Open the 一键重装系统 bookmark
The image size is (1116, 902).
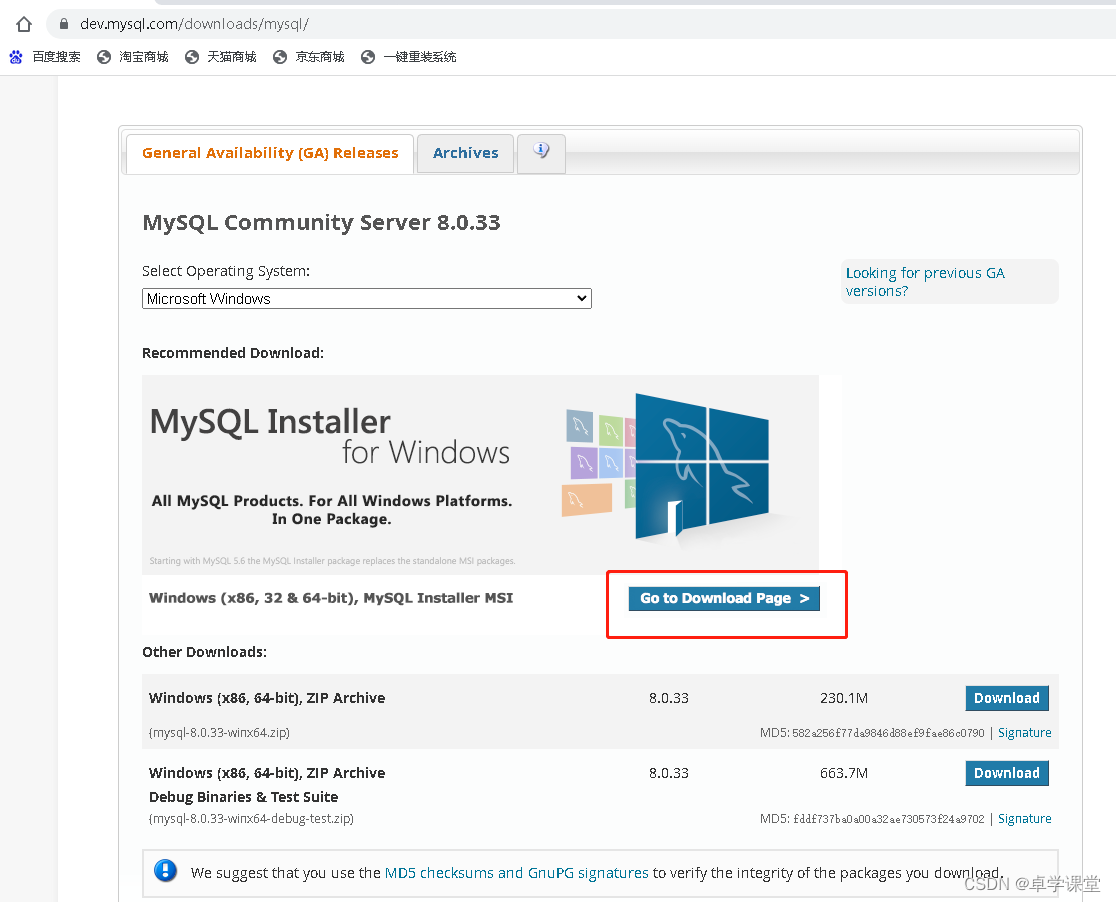point(409,57)
